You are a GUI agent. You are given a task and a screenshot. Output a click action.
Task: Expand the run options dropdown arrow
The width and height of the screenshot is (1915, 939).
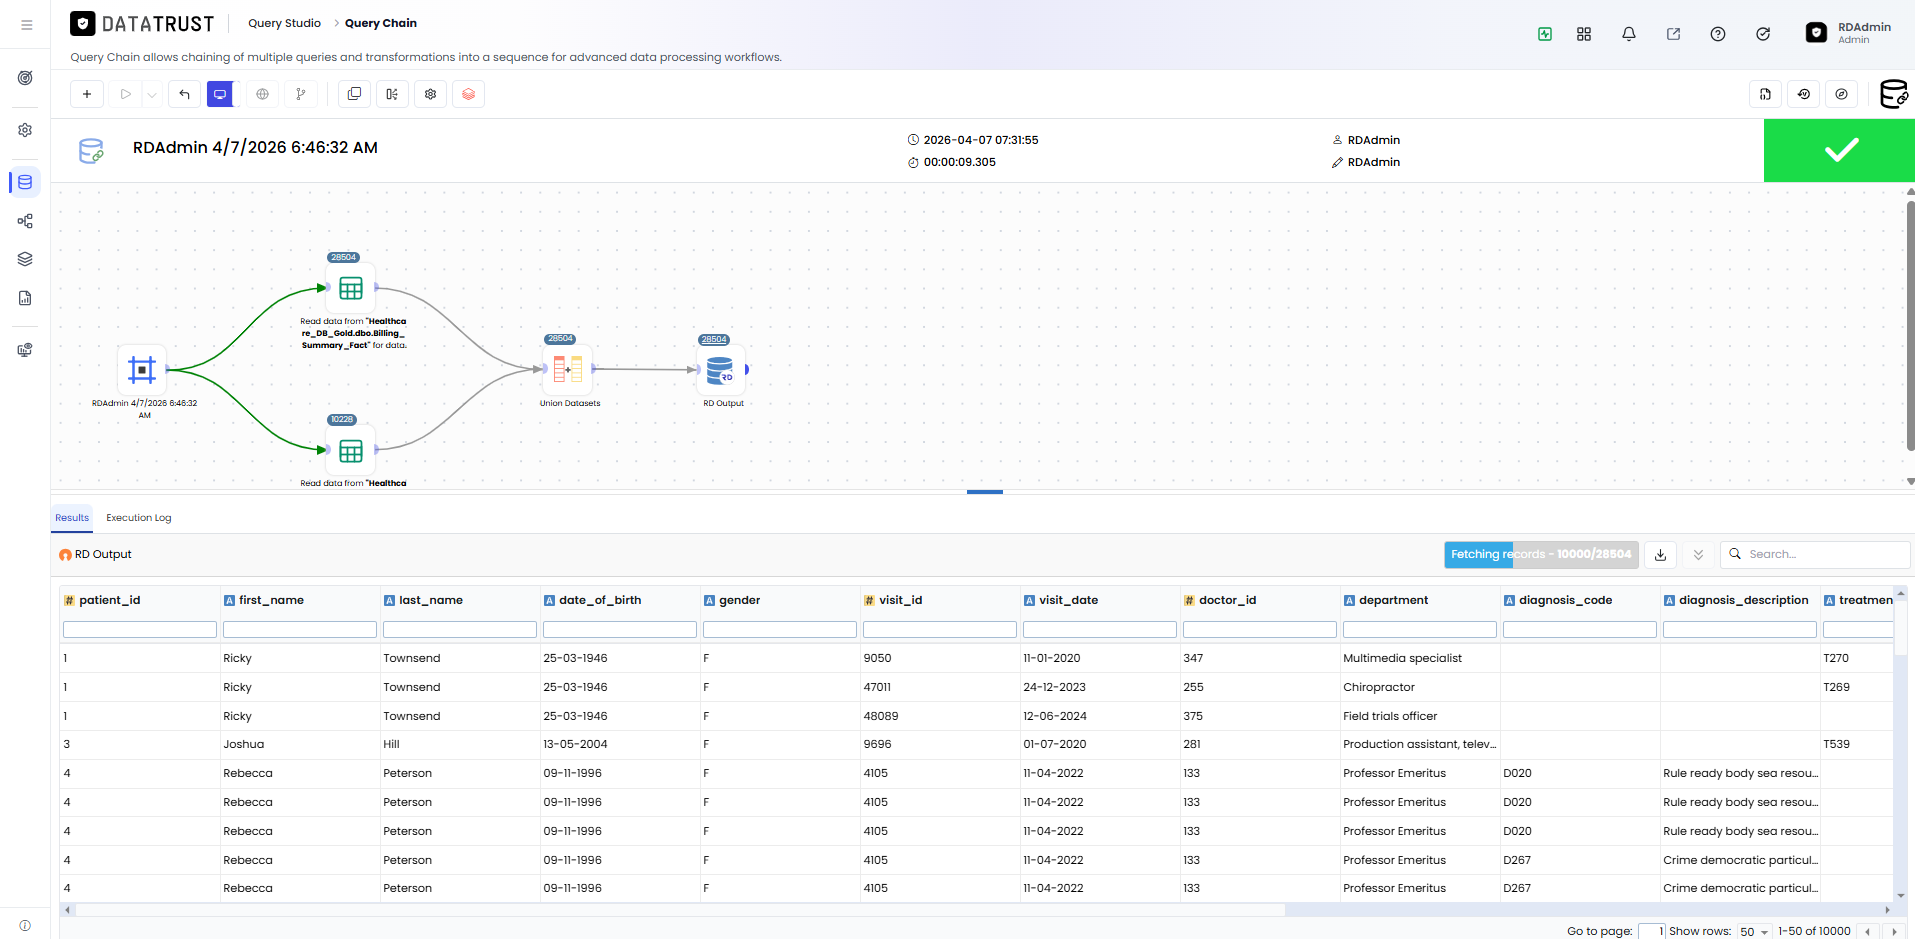pos(152,95)
